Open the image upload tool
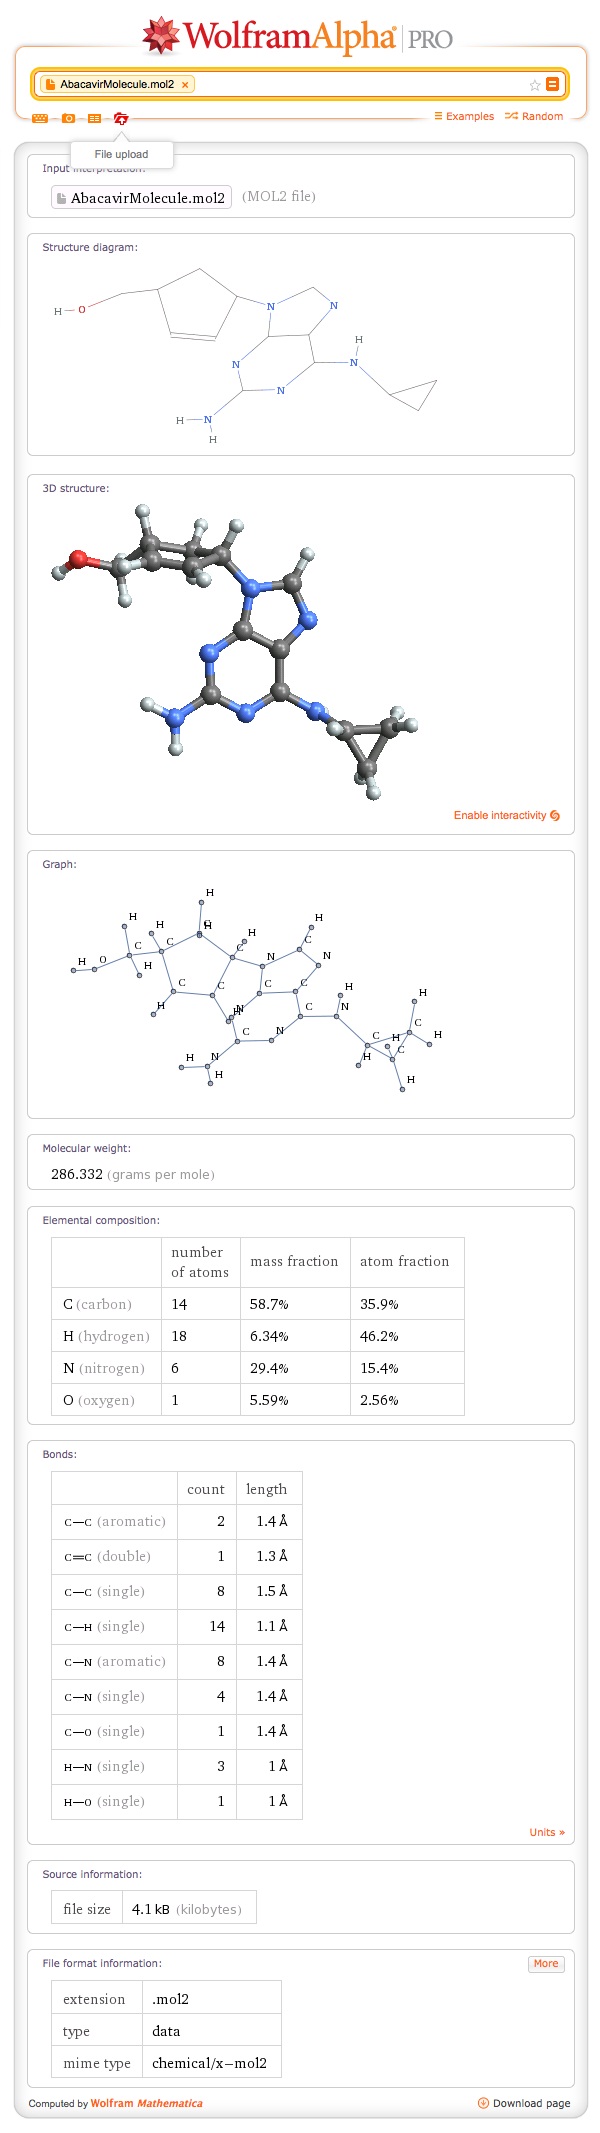This screenshot has width=600, height=2133. point(68,118)
